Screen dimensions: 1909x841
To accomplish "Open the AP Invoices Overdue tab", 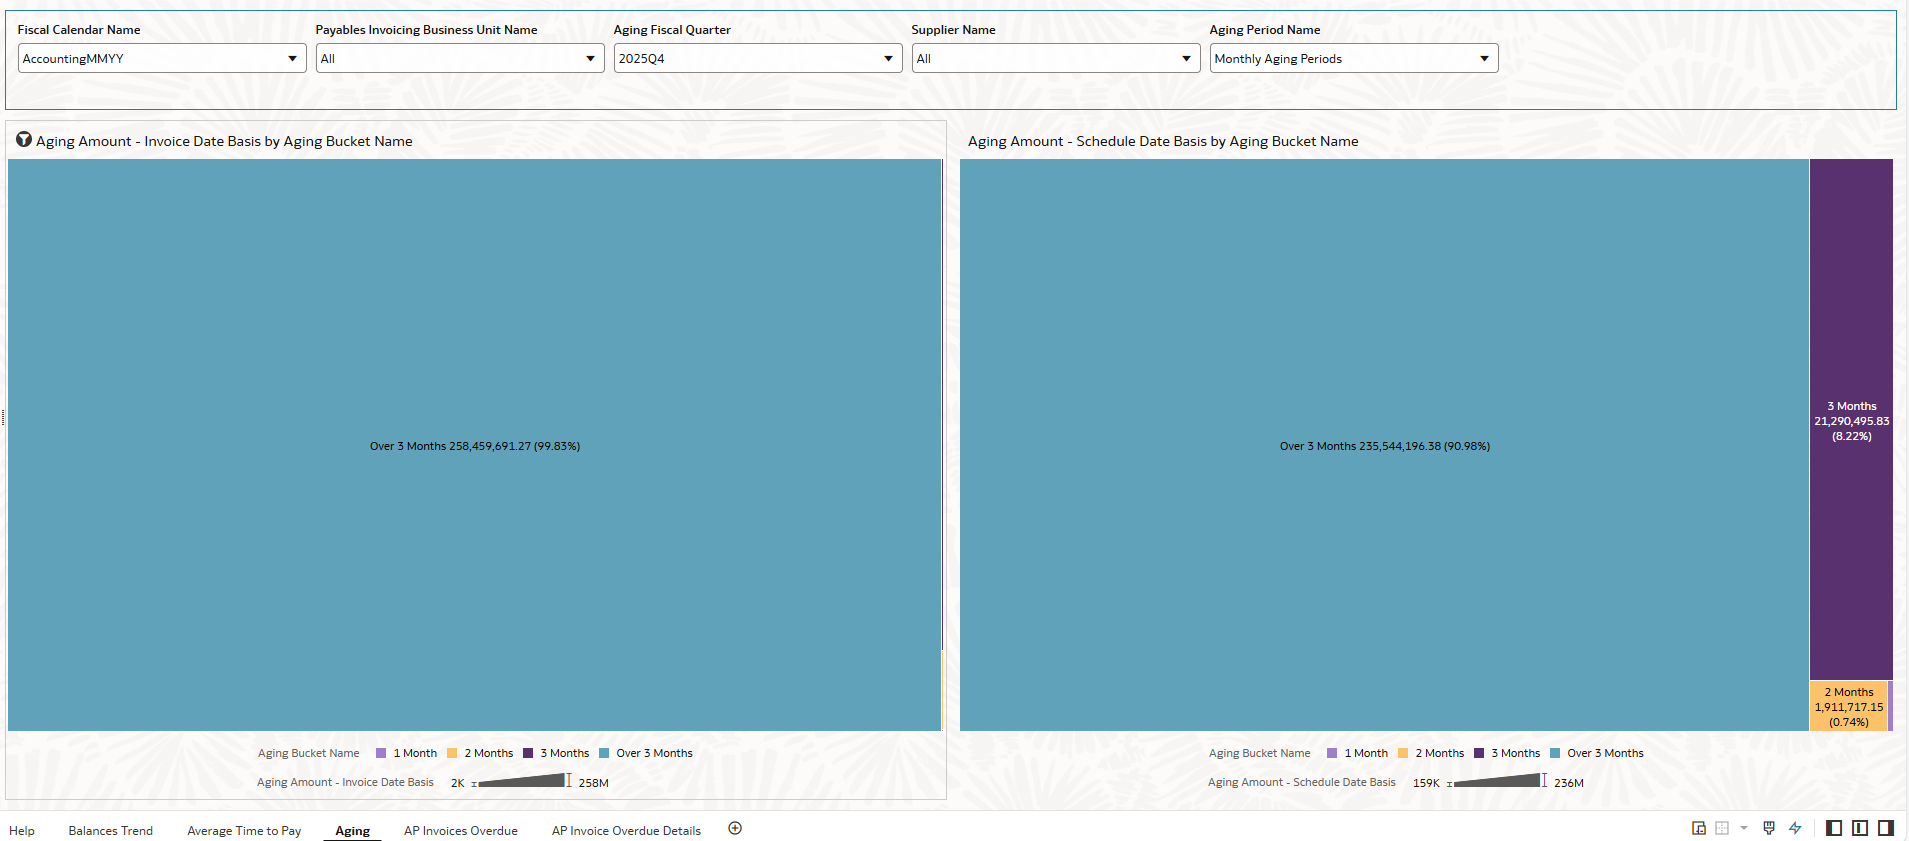I will pos(461,831).
